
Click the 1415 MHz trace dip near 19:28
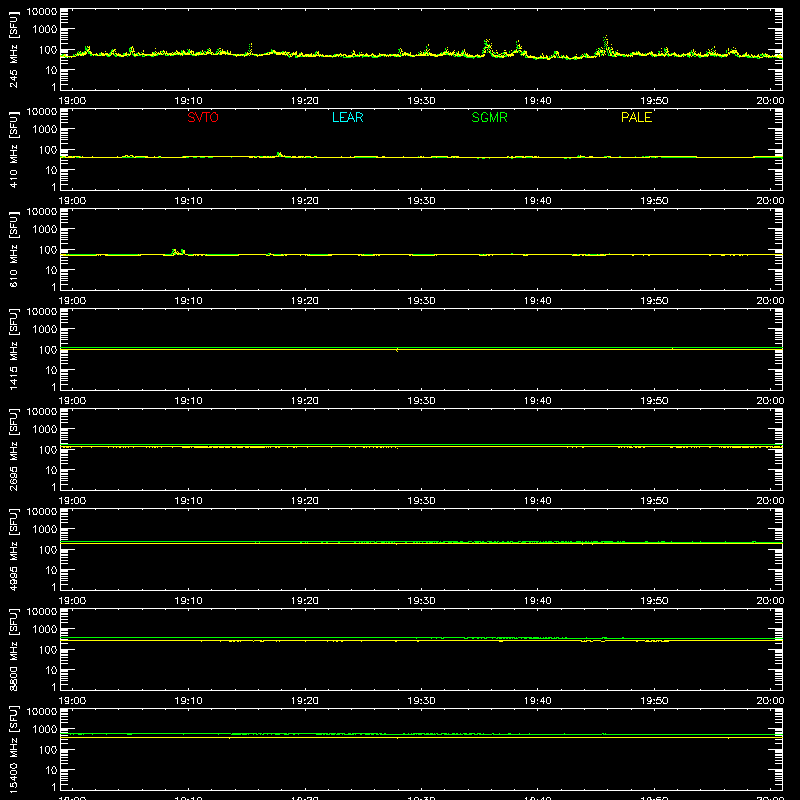397,350
